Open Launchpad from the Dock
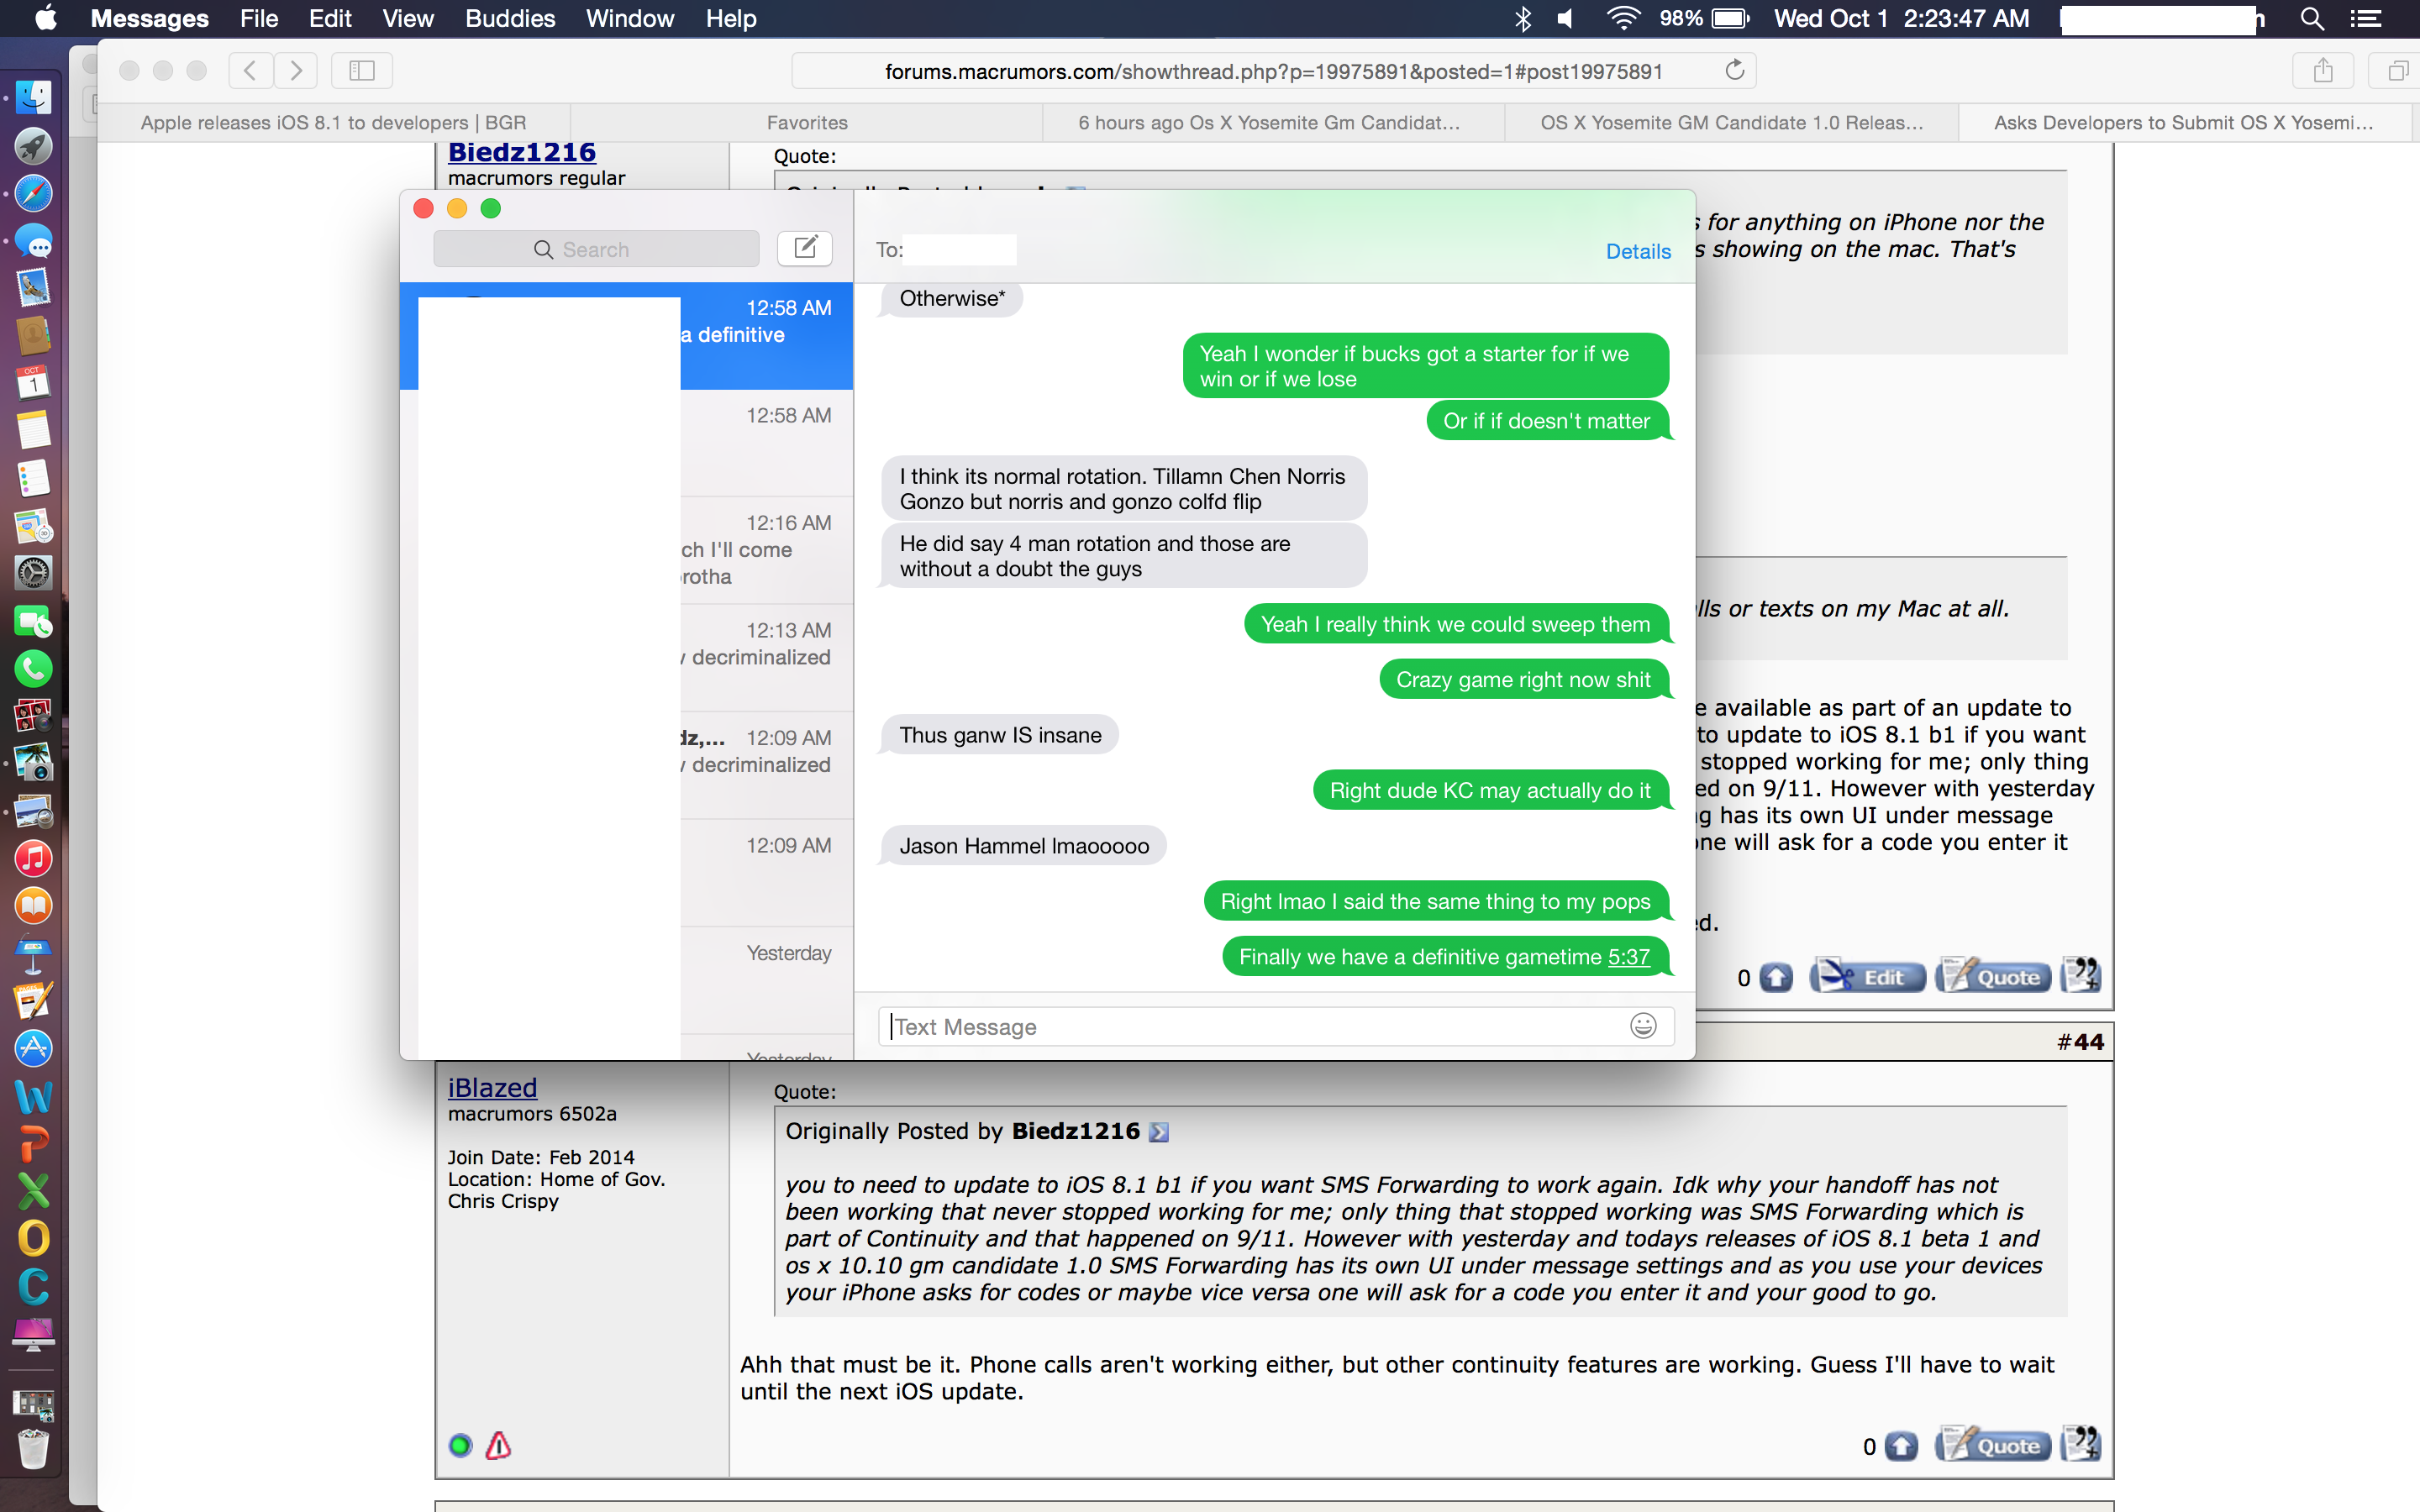 coord(33,146)
